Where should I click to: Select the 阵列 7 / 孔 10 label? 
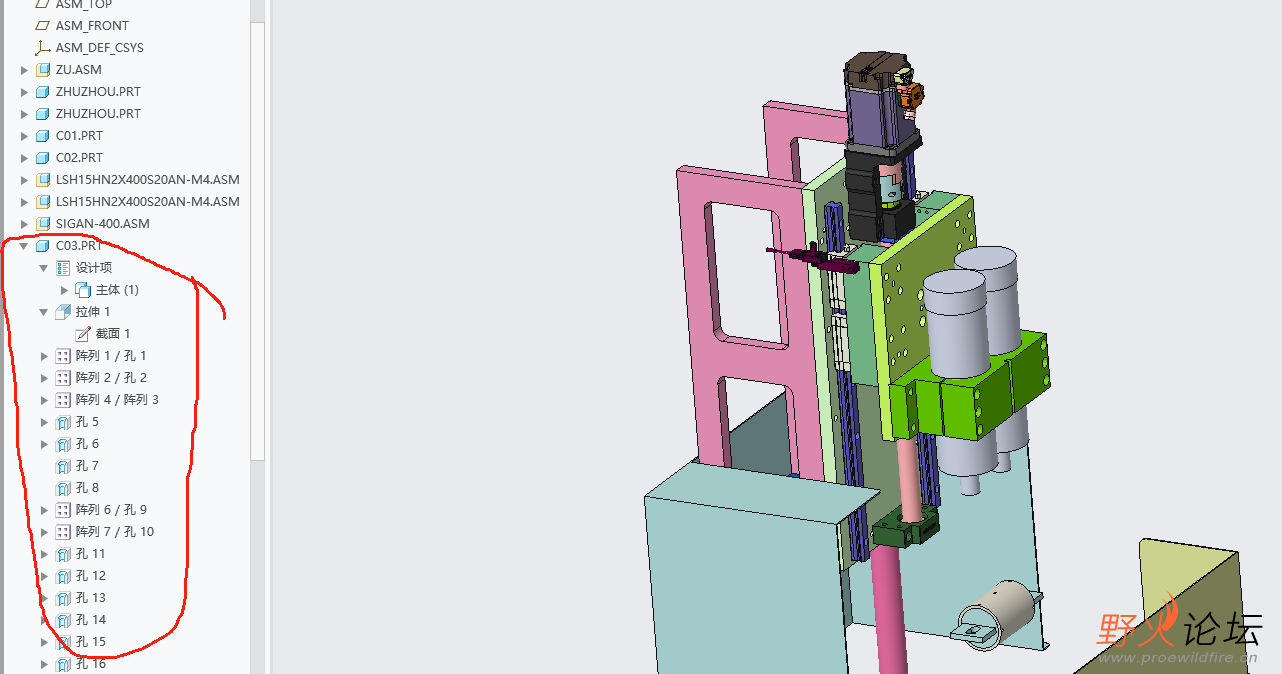[x=115, y=532]
